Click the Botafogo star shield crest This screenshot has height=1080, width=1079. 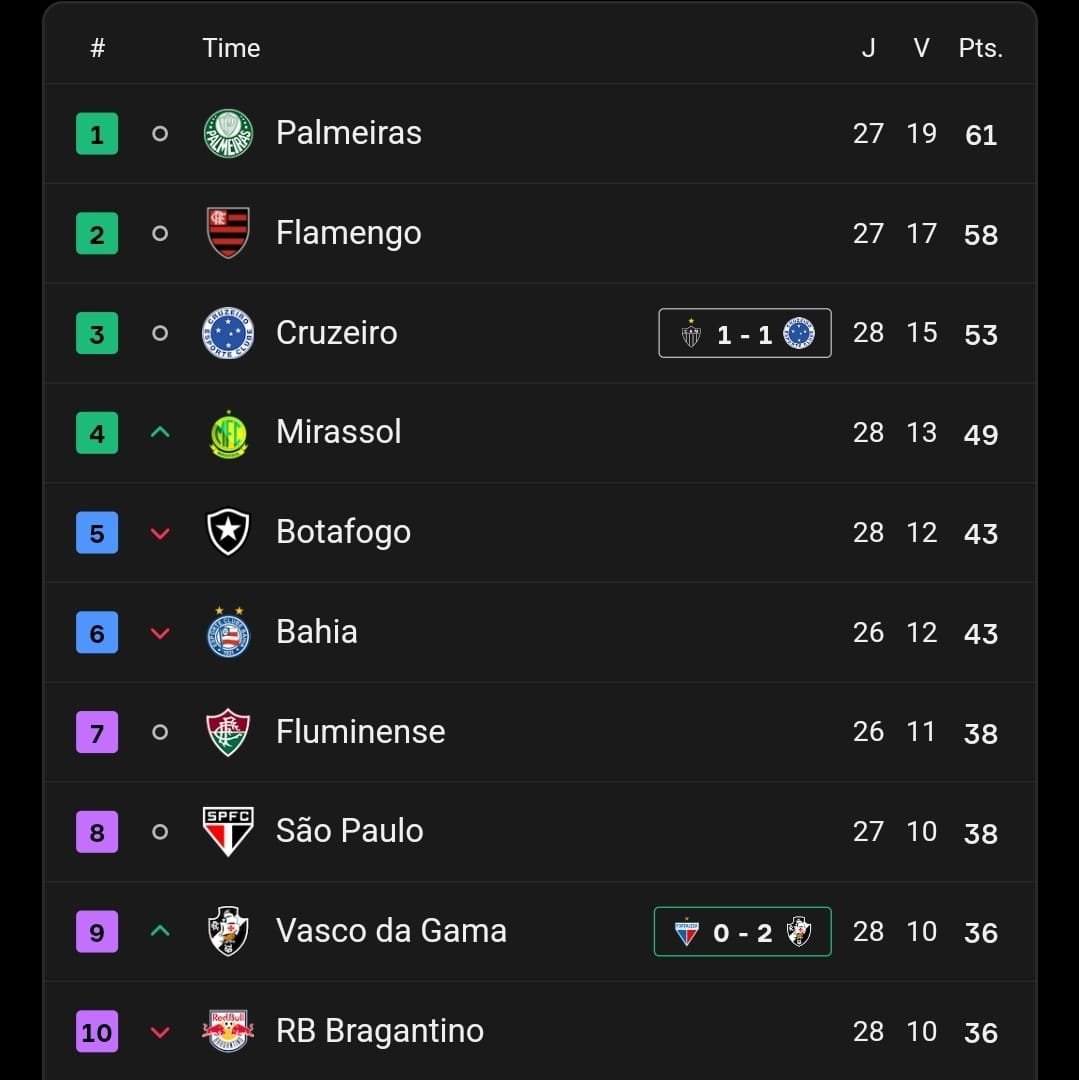[x=228, y=532]
